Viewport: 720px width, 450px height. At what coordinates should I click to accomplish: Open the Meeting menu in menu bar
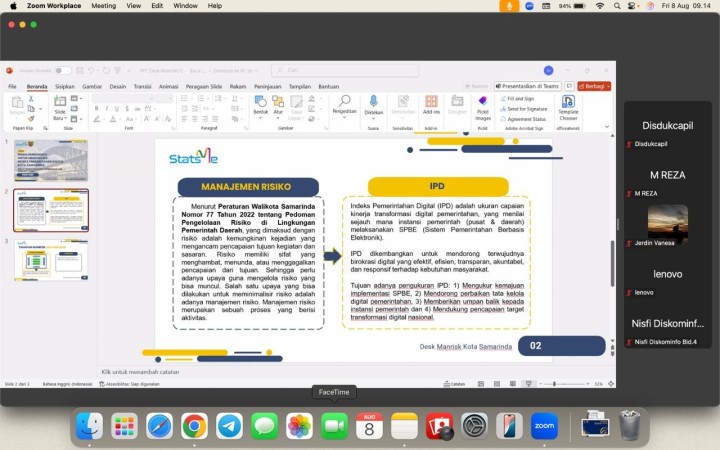[103, 6]
